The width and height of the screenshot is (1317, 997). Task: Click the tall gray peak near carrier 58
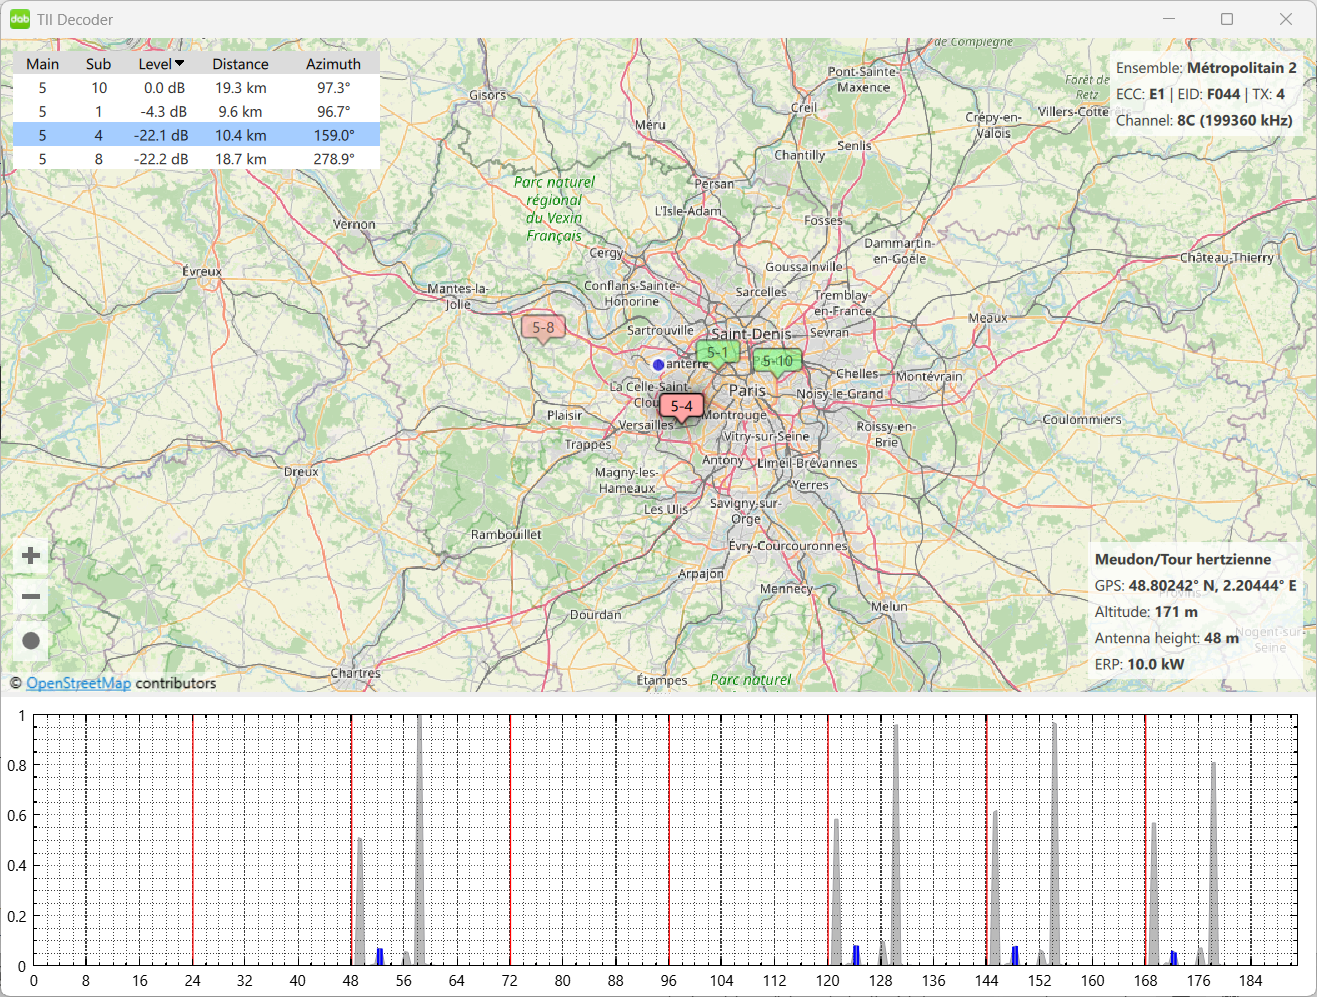pos(419,841)
